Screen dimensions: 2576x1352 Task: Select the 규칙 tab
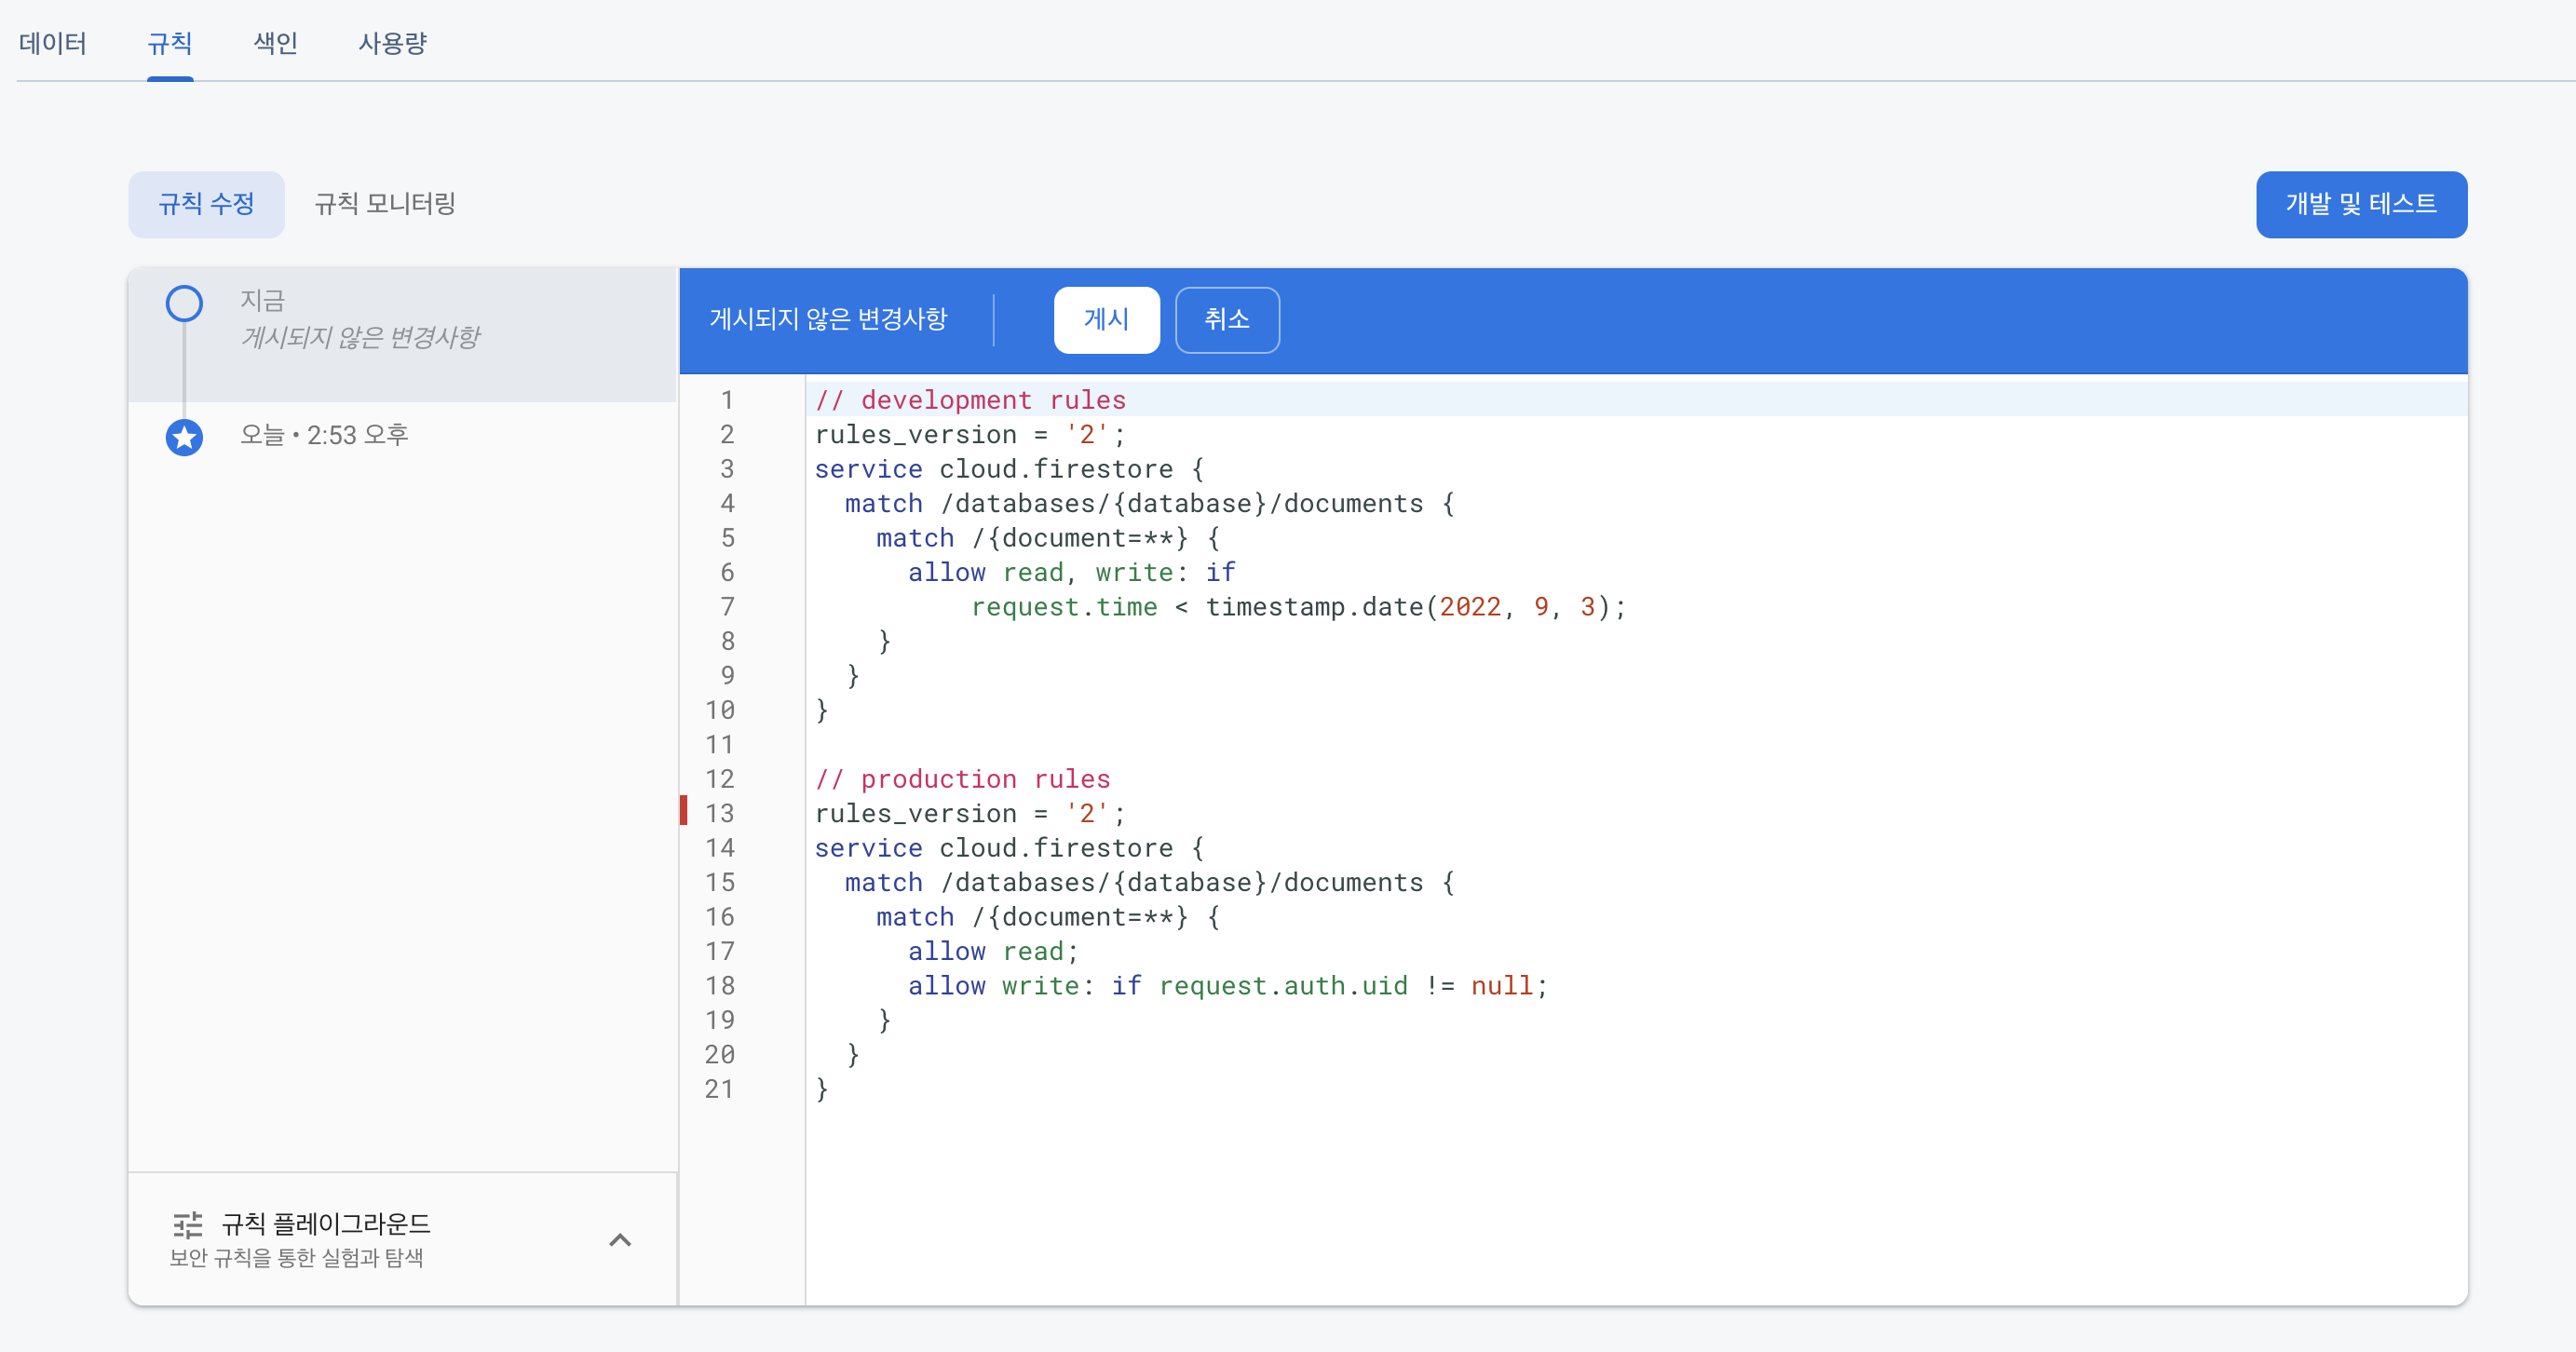pos(170,43)
